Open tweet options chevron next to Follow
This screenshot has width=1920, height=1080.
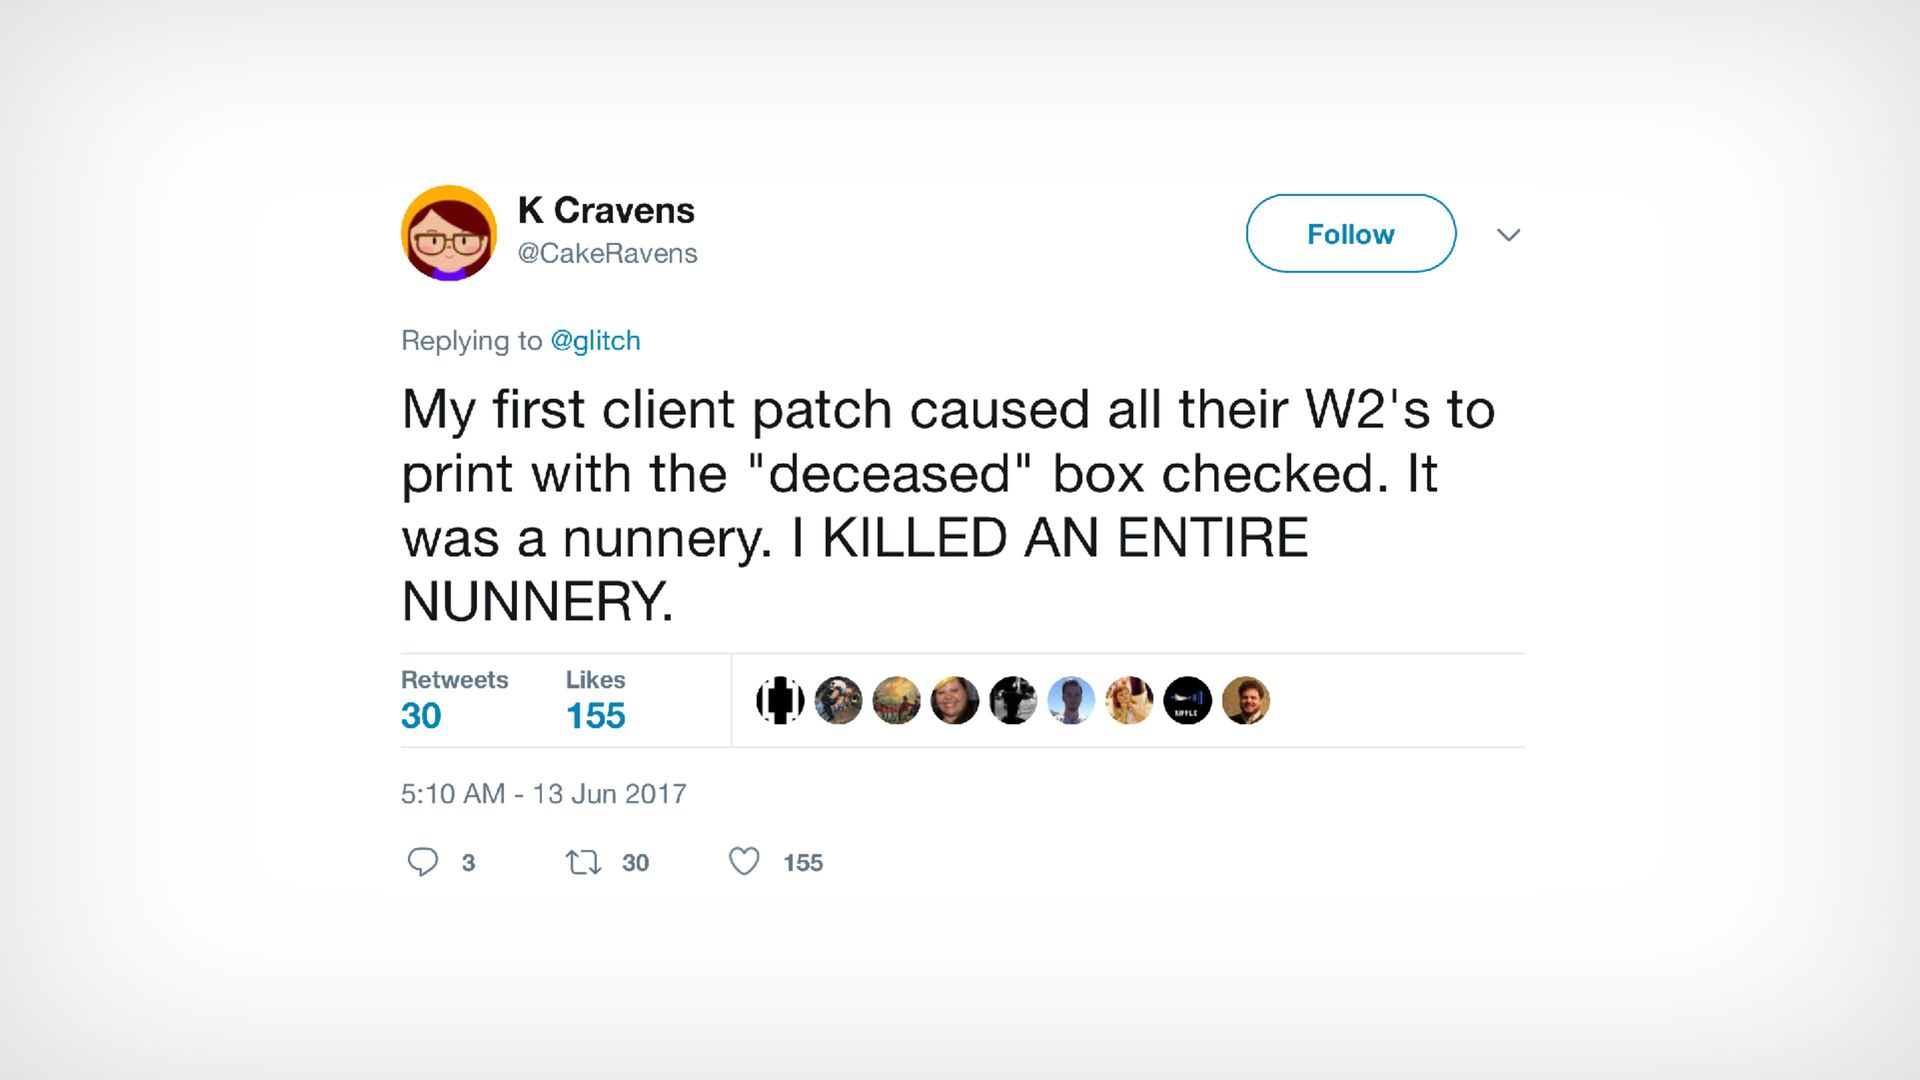coord(1508,235)
